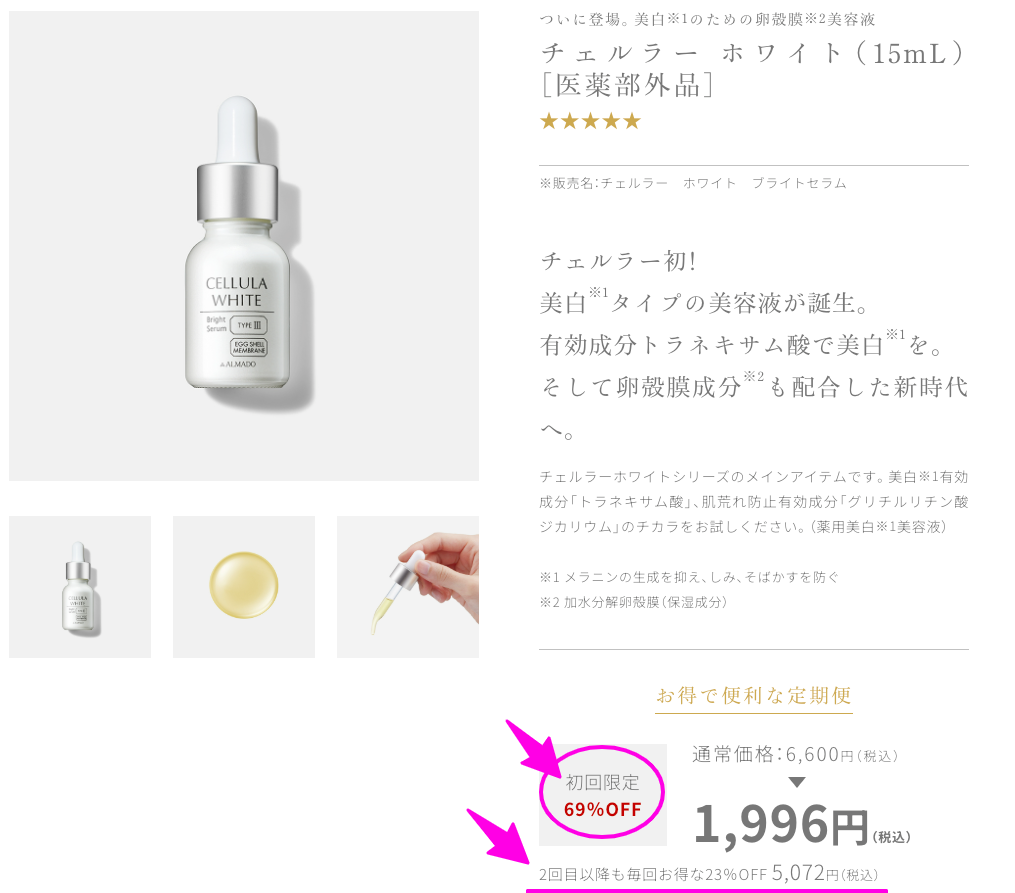Screen dimensions: 1015x893
Task: Click the TYPE III label on the bottle
Action: (x=249, y=325)
